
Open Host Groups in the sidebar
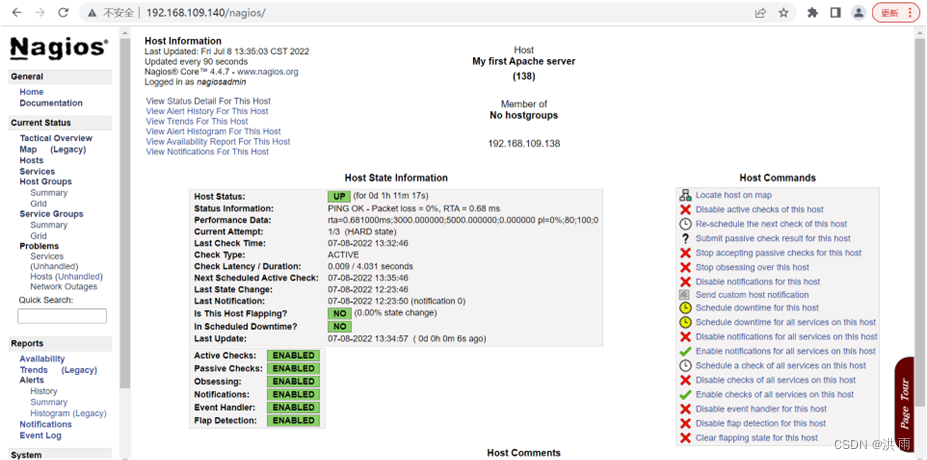coord(46,182)
